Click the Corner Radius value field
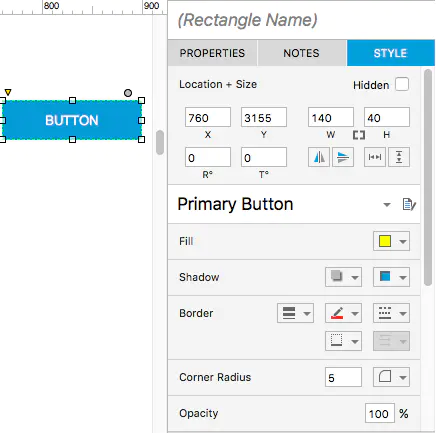This screenshot has width=436, height=433. 343,377
